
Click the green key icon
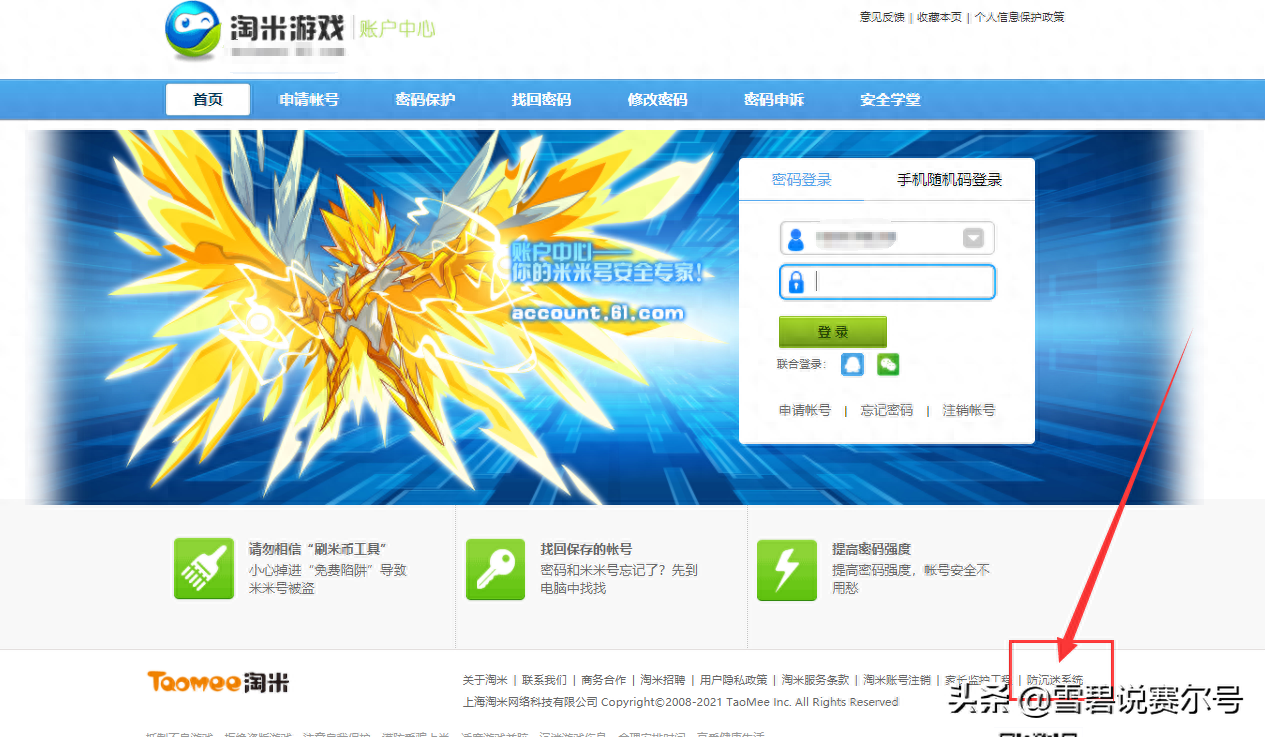tap(495, 569)
